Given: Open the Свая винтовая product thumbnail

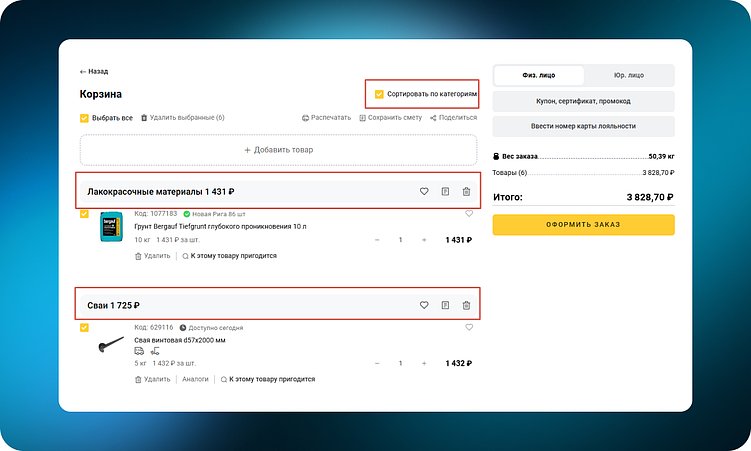Looking at the screenshot, I should [x=111, y=345].
